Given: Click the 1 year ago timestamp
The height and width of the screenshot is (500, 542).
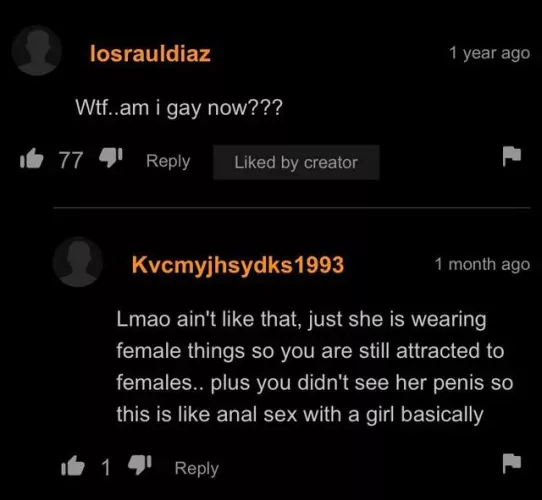Looking at the screenshot, I should (489, 53).
